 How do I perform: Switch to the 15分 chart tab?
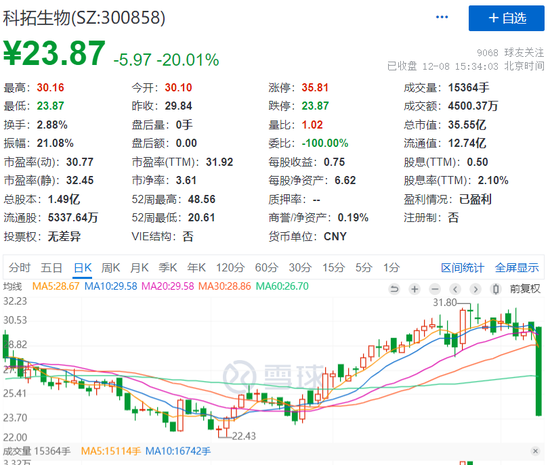click(333, 268)
